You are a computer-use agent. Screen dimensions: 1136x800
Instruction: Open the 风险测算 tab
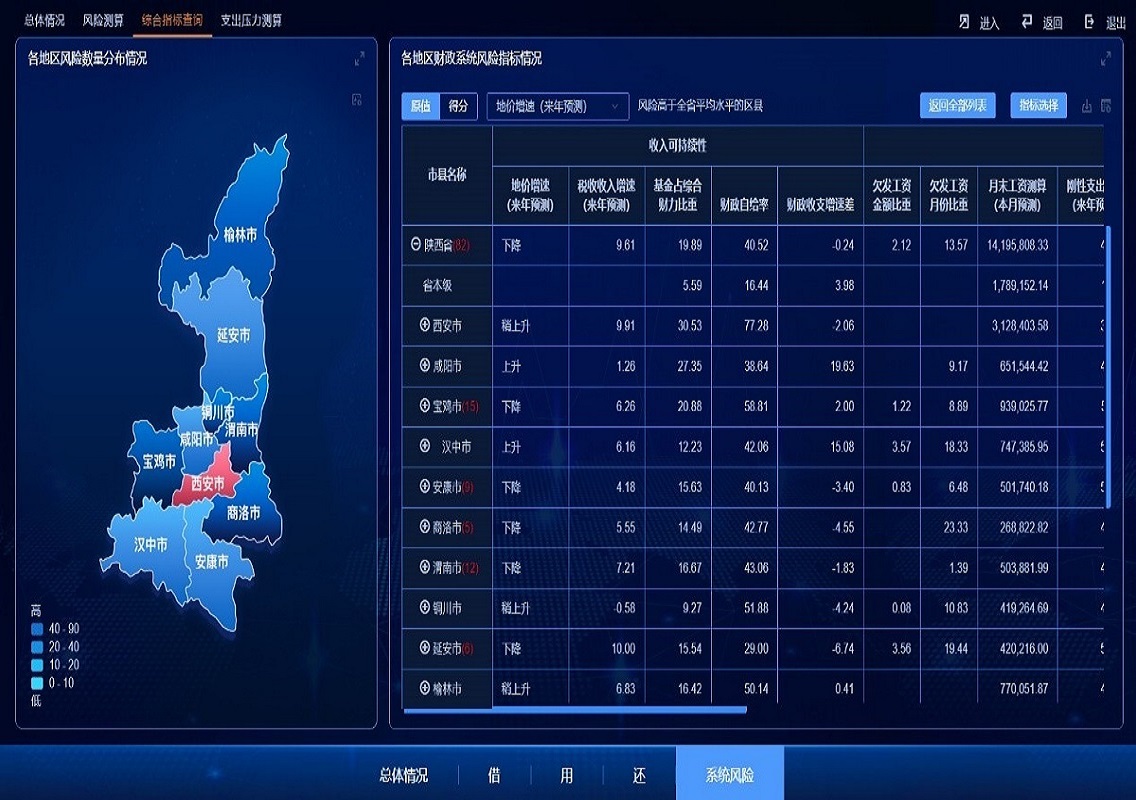pyautogui.click(x=101, y=20)
